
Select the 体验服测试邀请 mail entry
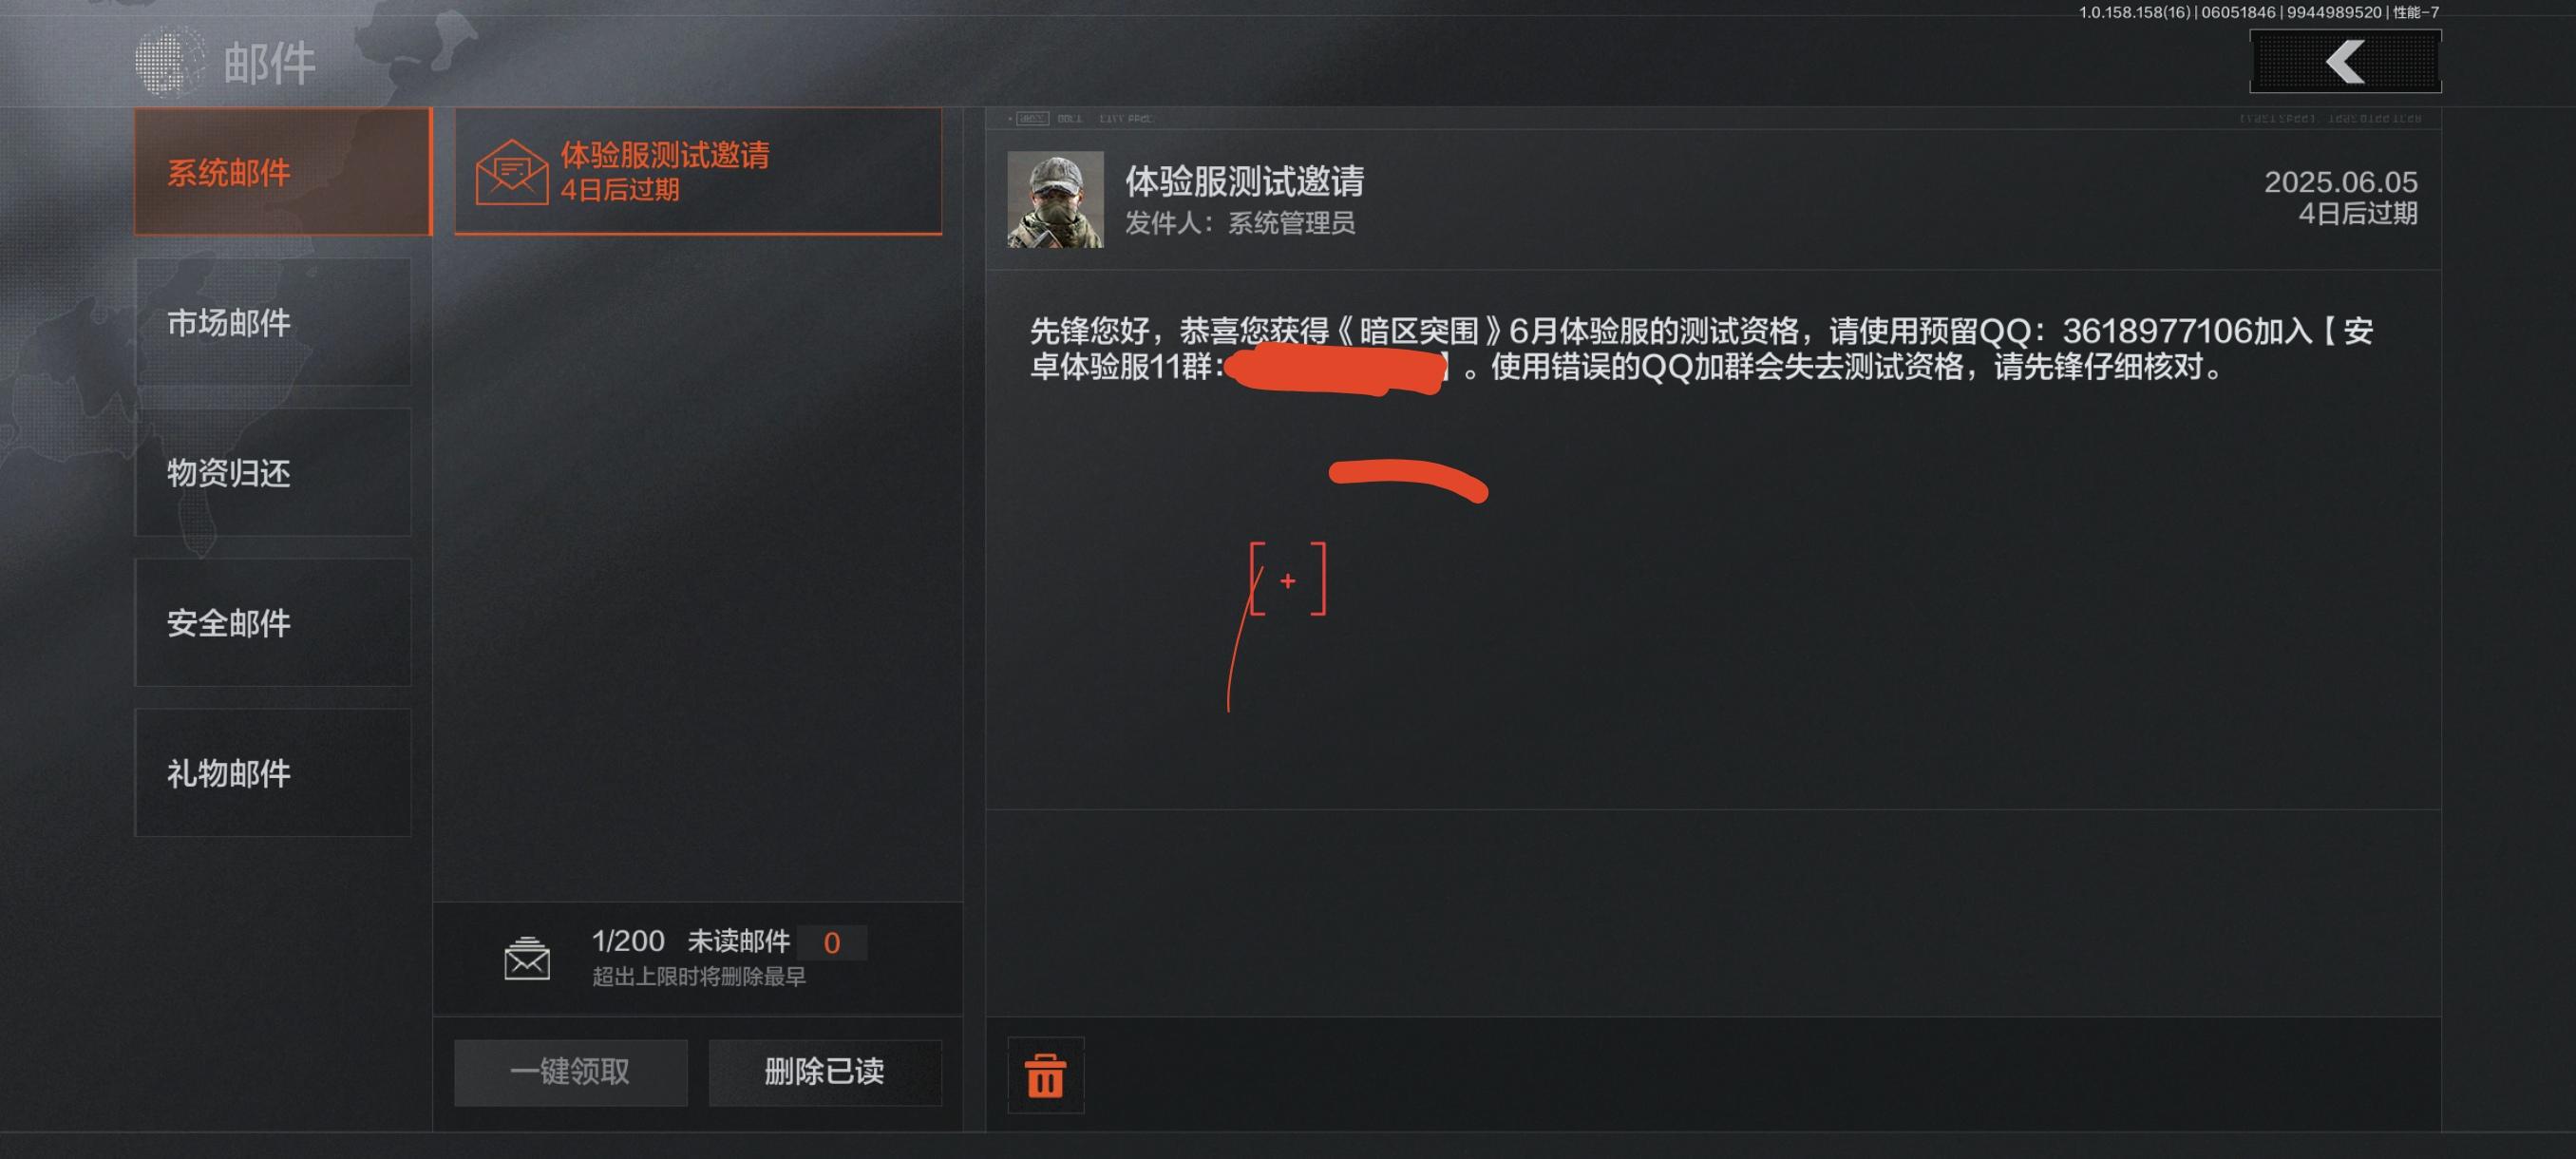[698, 171]
